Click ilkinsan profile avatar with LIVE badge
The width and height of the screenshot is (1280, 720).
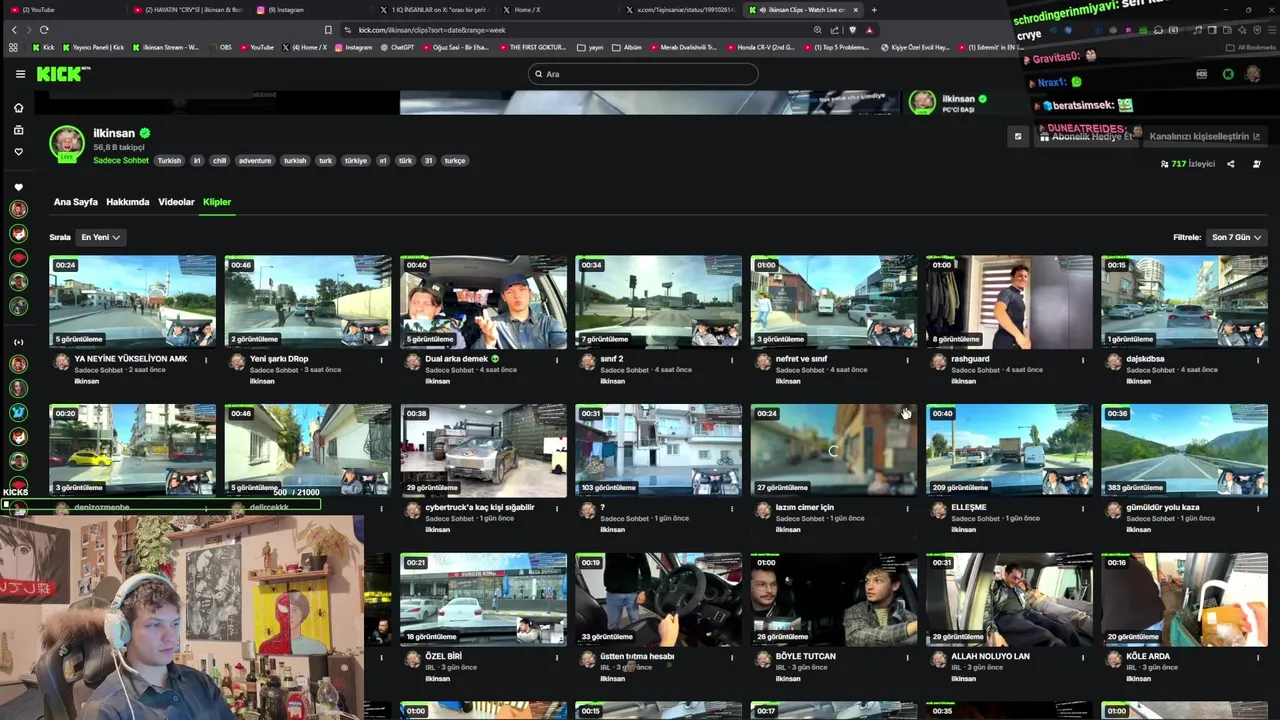click(x=67, y=143)
